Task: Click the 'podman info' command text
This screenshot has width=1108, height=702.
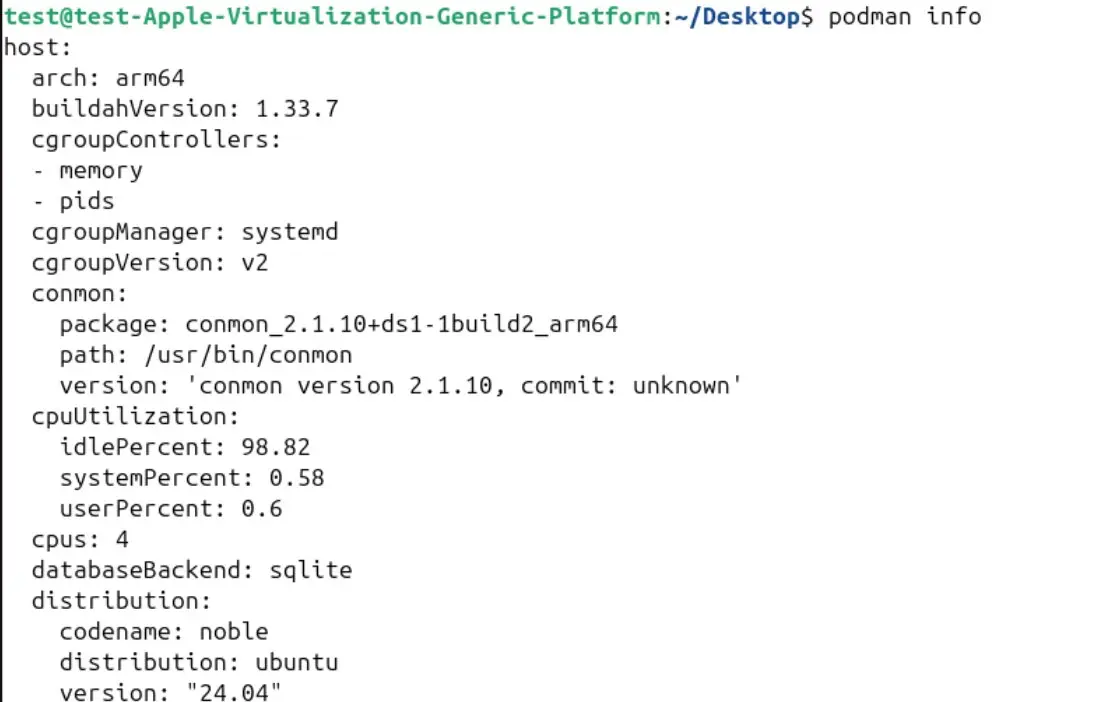Action: click(905, 16)
